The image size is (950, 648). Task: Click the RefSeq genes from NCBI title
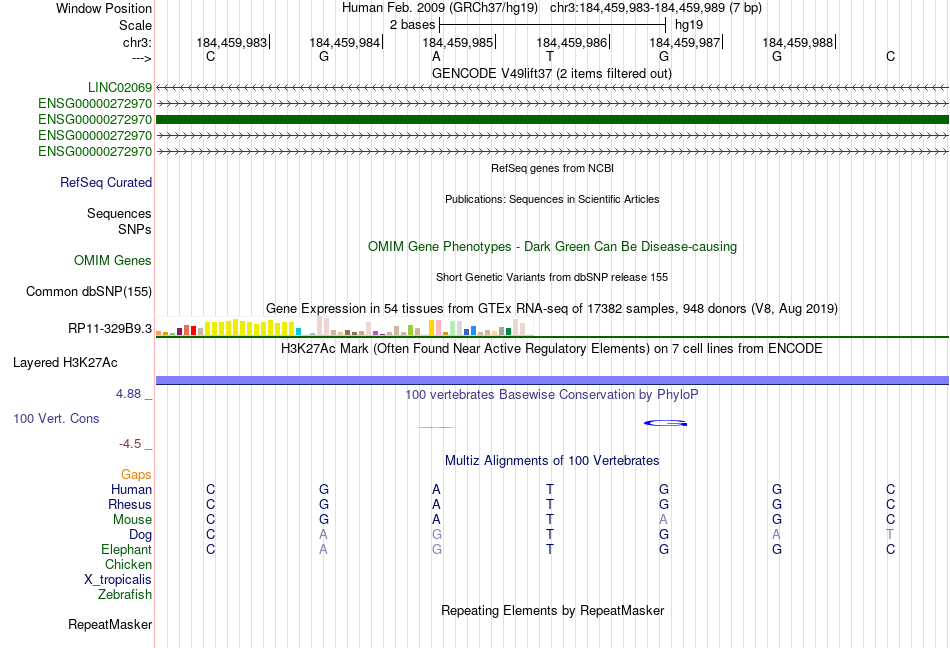(x=552, y=168)
